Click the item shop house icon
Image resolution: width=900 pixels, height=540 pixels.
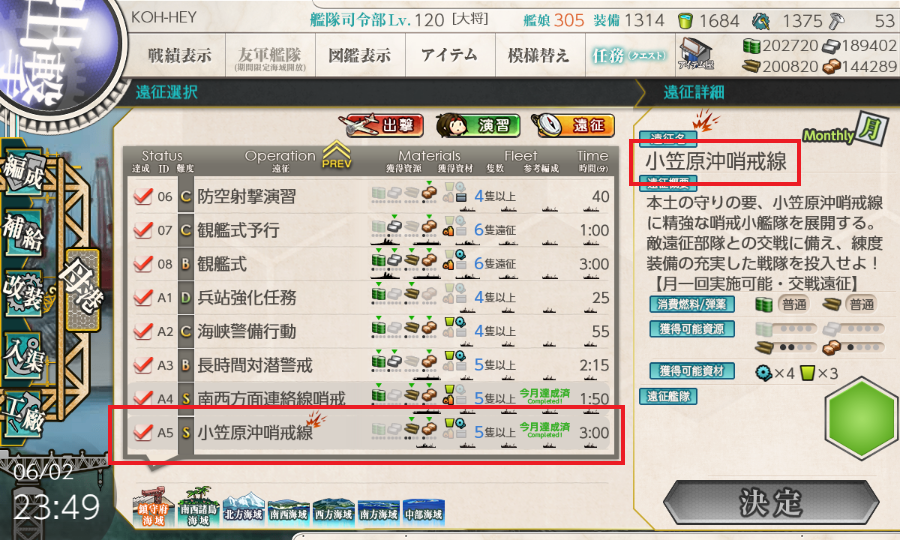click(696, 55)
